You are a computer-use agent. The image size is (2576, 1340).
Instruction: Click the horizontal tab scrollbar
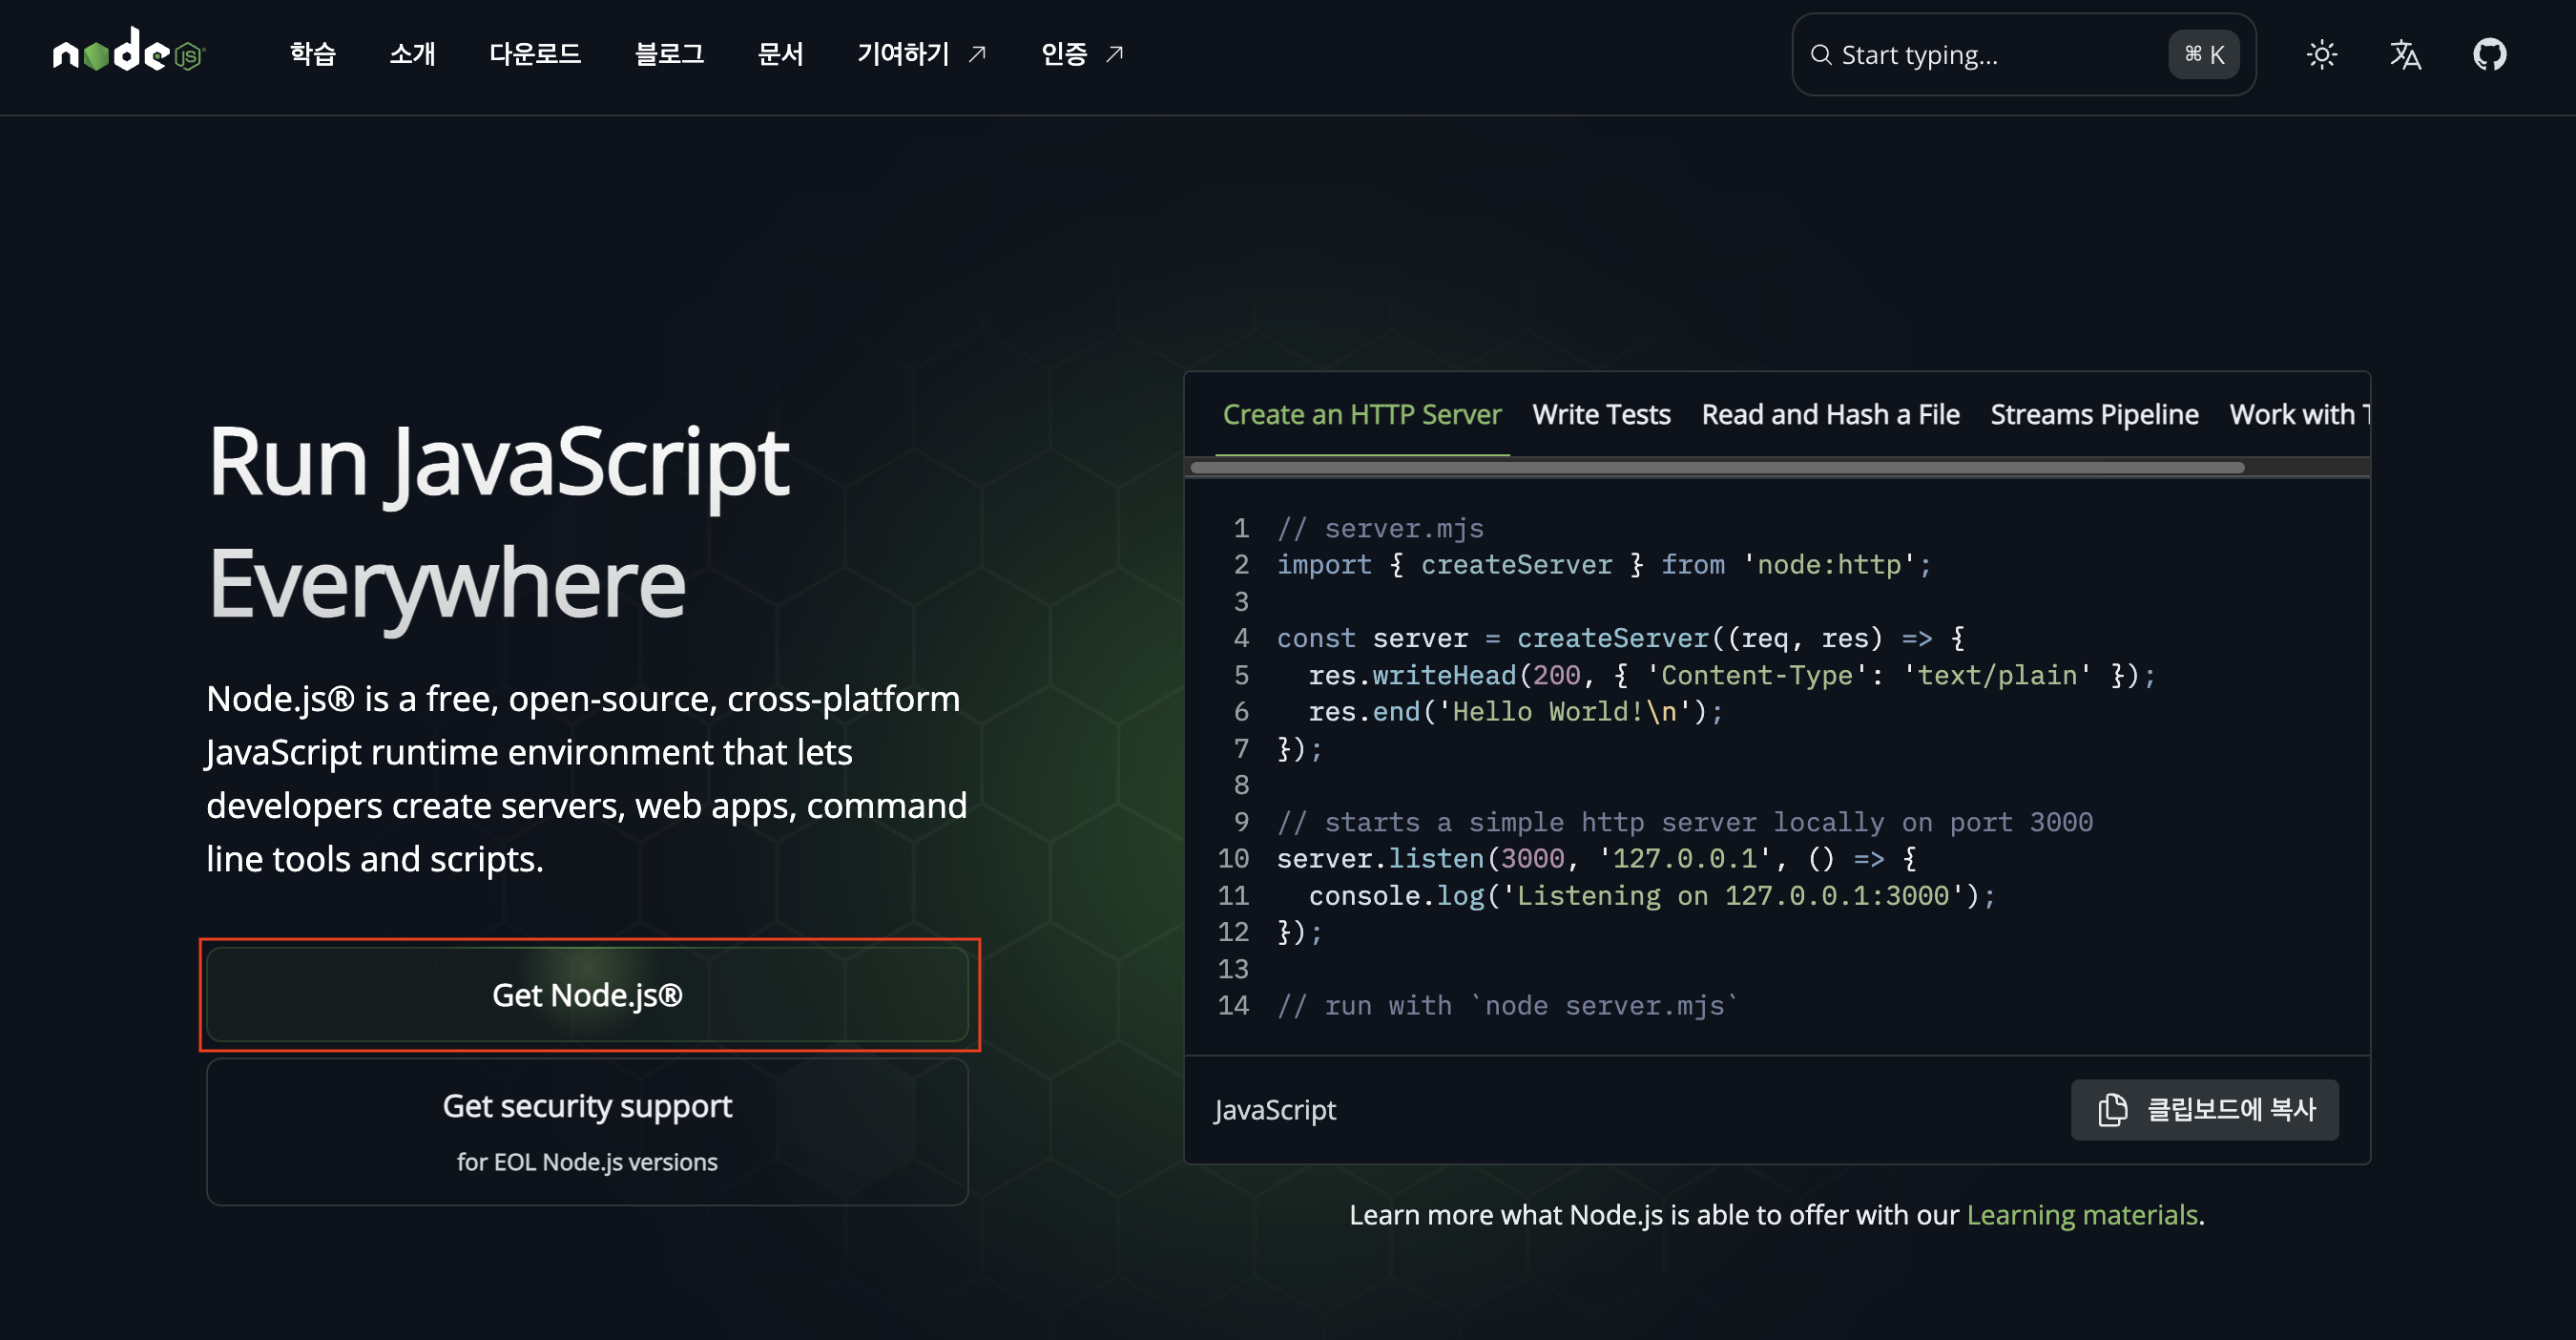pos(1716,468)
